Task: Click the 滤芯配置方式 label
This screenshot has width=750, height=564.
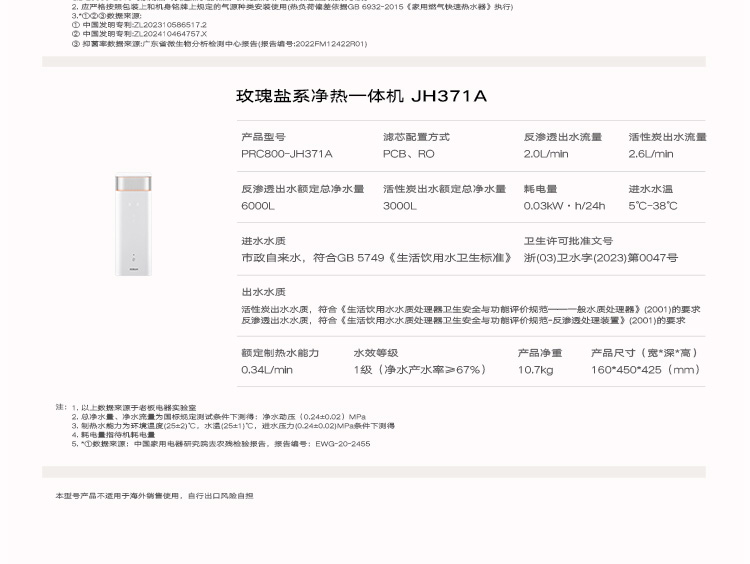Action: [x=416, y=137]
